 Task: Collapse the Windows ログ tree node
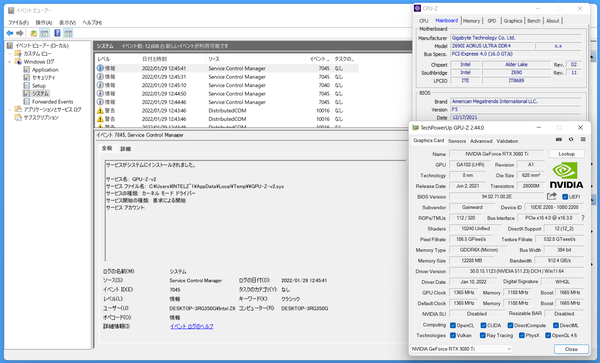point(10,62)
